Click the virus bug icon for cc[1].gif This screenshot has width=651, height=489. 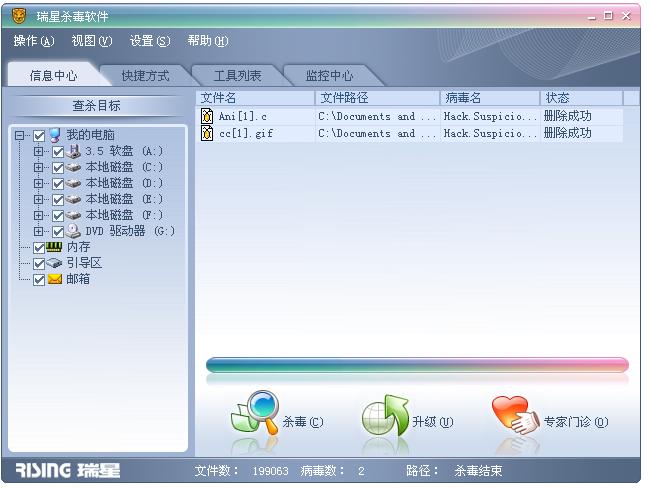[207, 133]
